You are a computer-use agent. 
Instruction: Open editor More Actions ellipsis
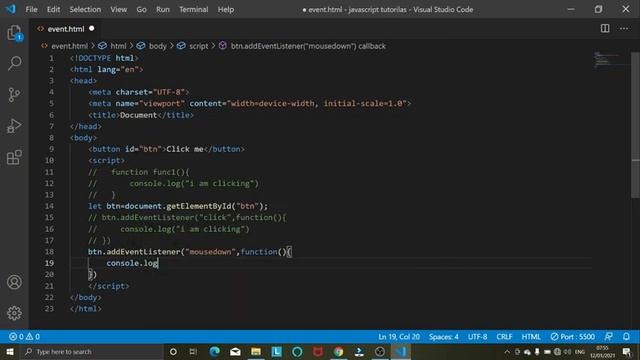tap(624, 28)
